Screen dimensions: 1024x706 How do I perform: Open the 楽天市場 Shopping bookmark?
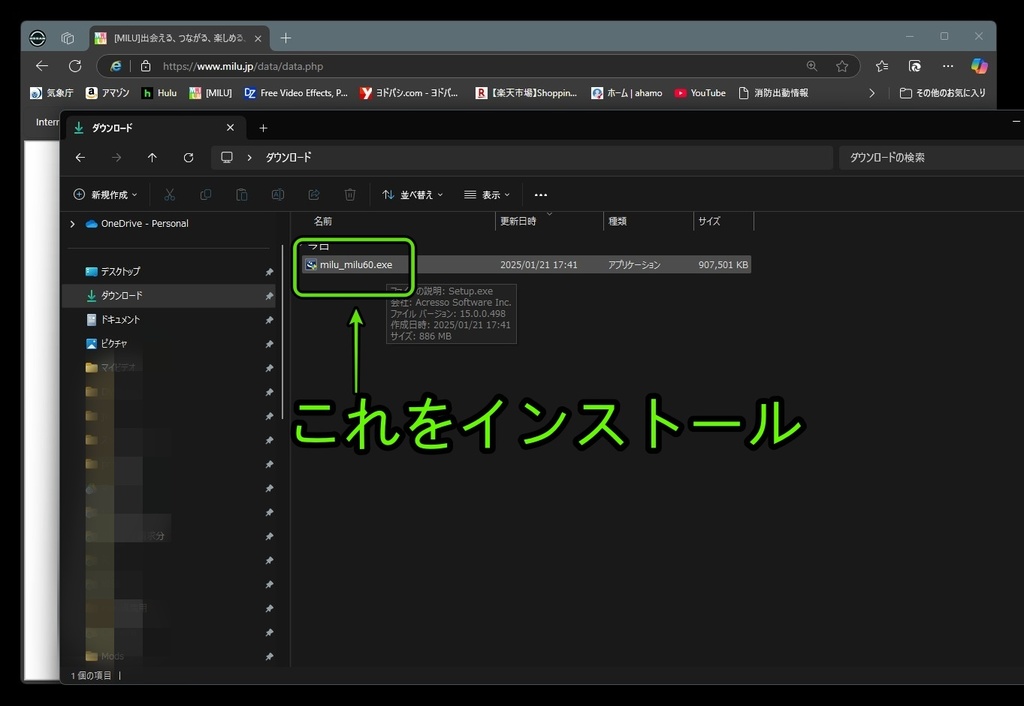coord(526,93)
